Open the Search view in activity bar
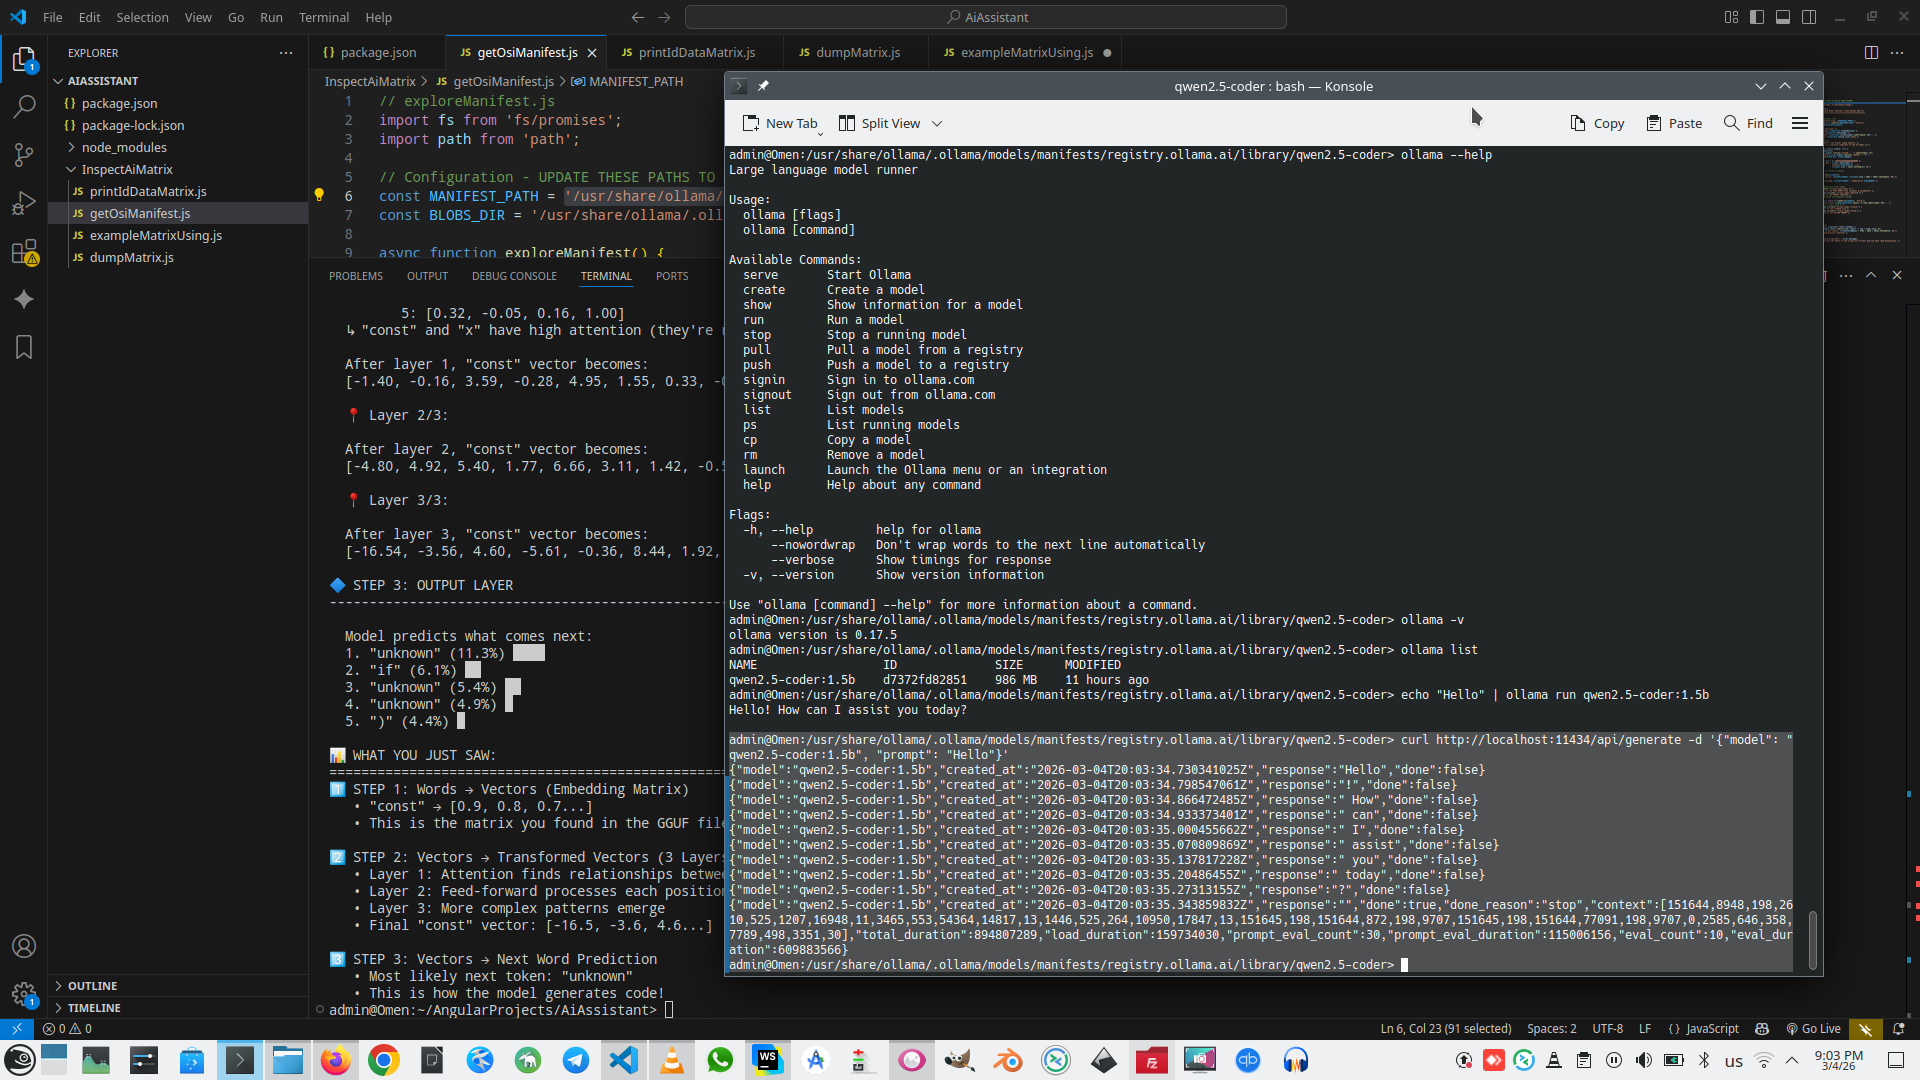Screen dimensions: 1920x1080 click(24, 106)
